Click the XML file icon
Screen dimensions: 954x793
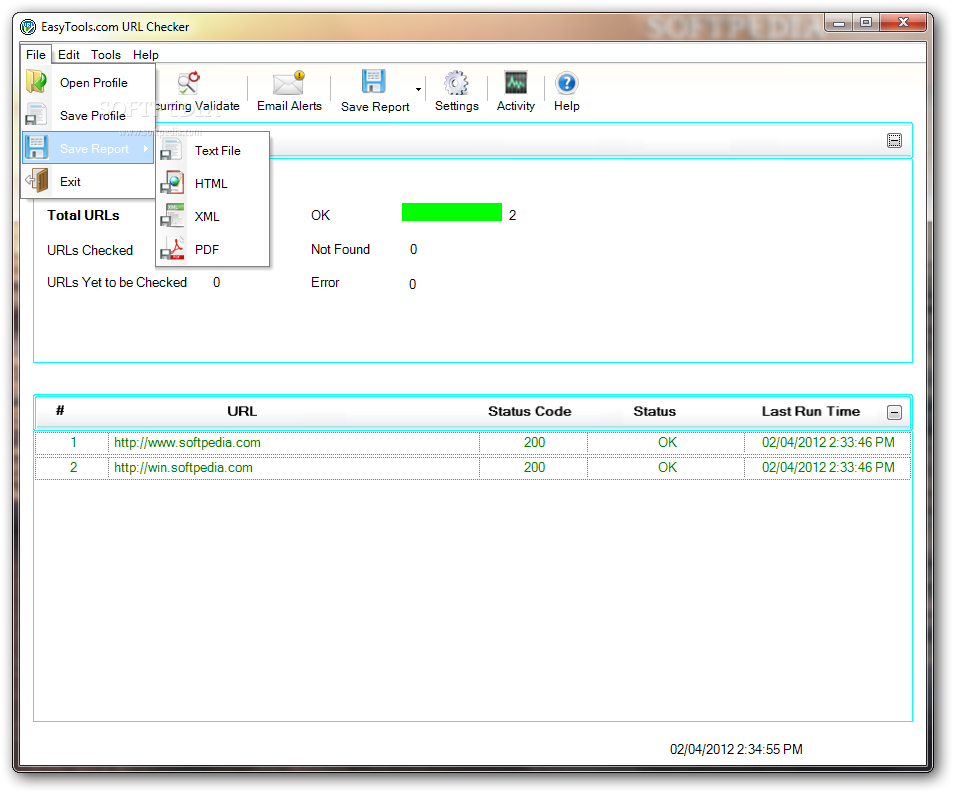pyautogui.click(x=172, y=216)
